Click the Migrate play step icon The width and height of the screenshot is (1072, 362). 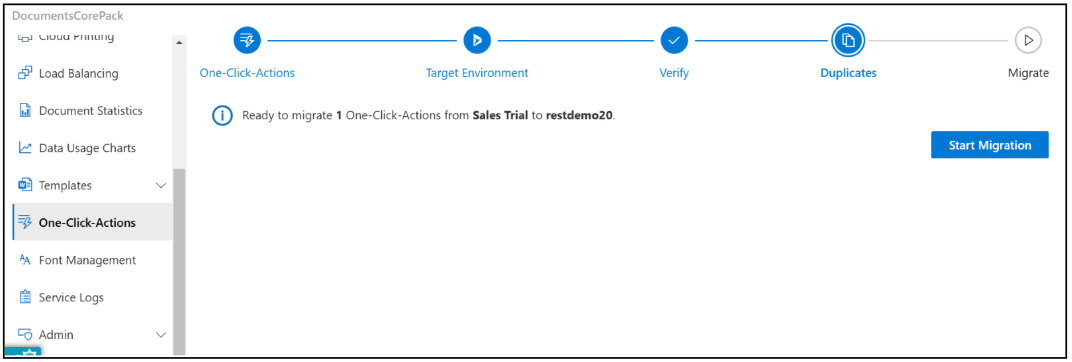[x=1028, y=41]
